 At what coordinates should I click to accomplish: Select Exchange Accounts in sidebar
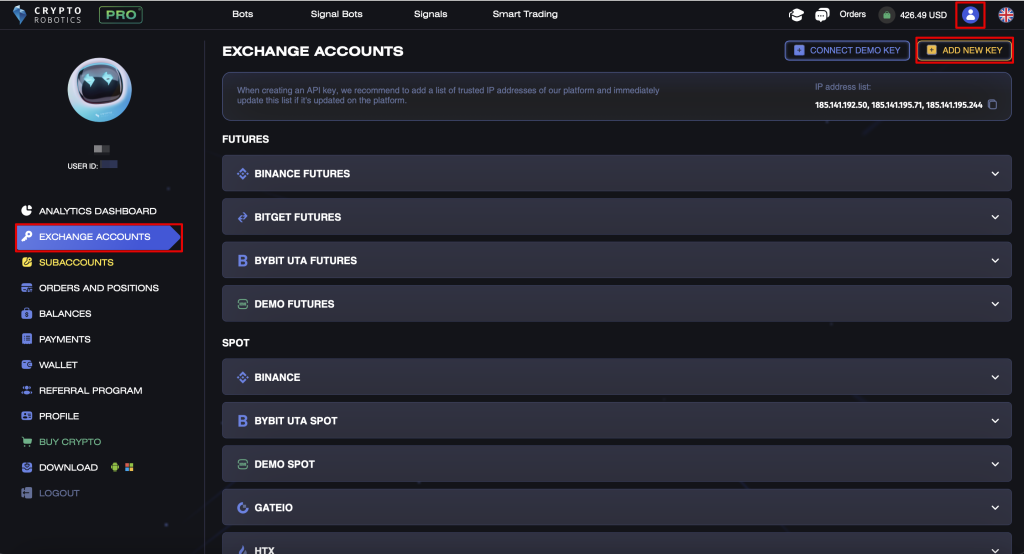[98, 236]
